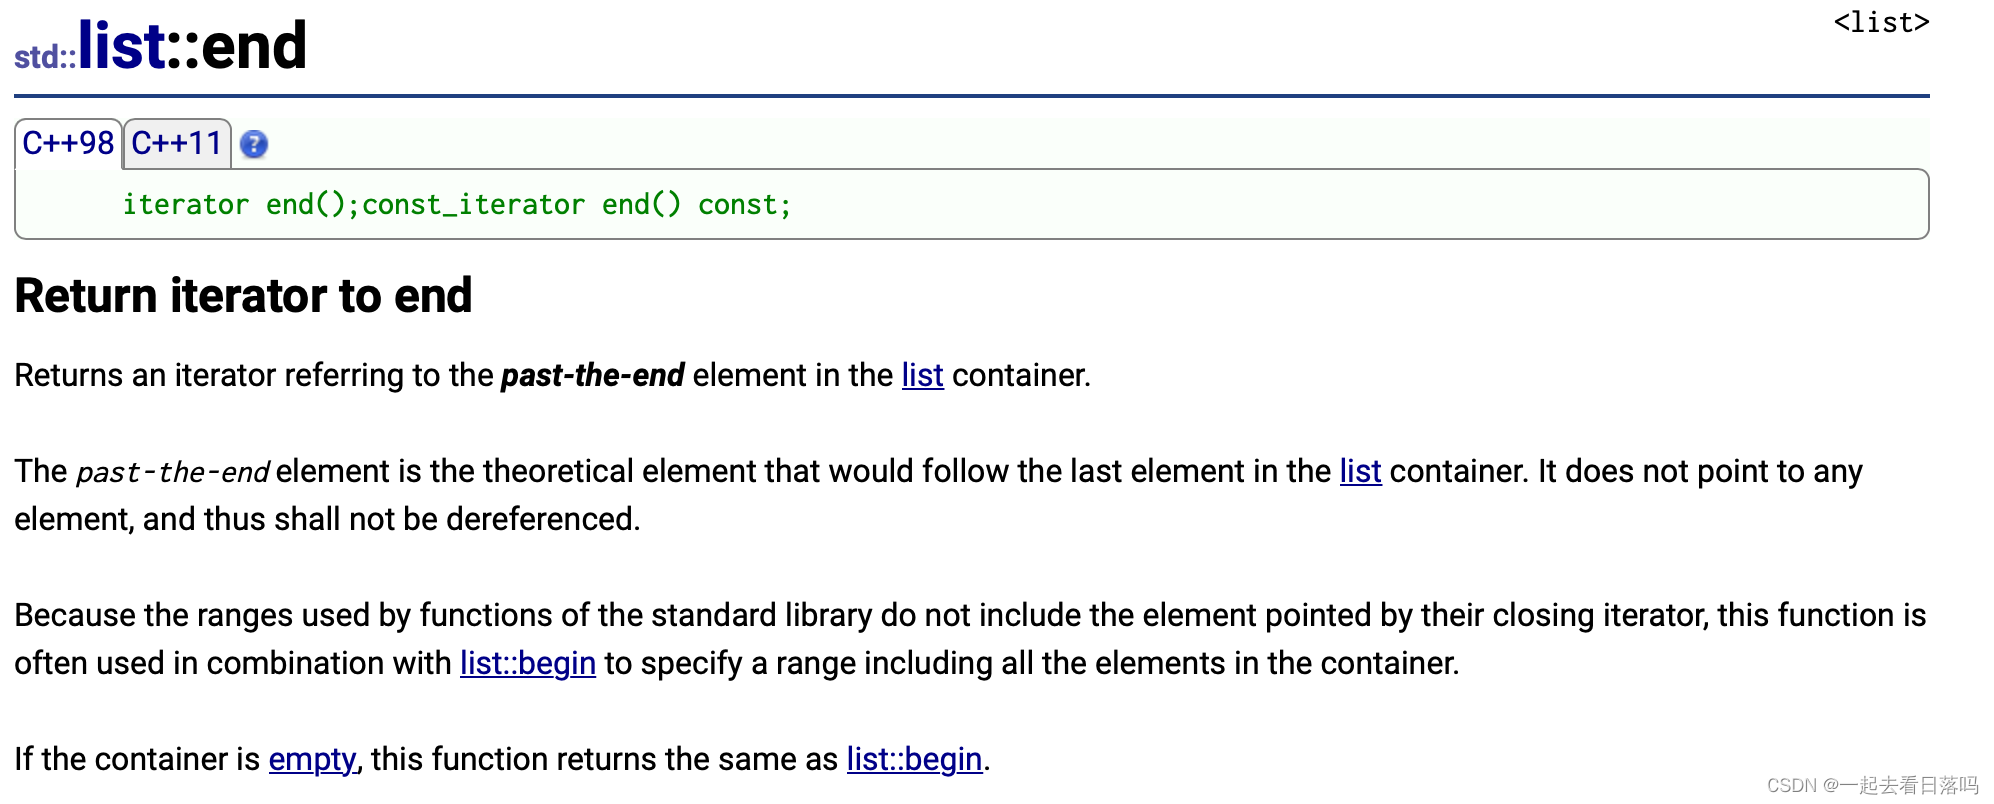Click the 'Return iterator to end' heading
Viewport: 1994px width, 804px height.
pos(243,296)
